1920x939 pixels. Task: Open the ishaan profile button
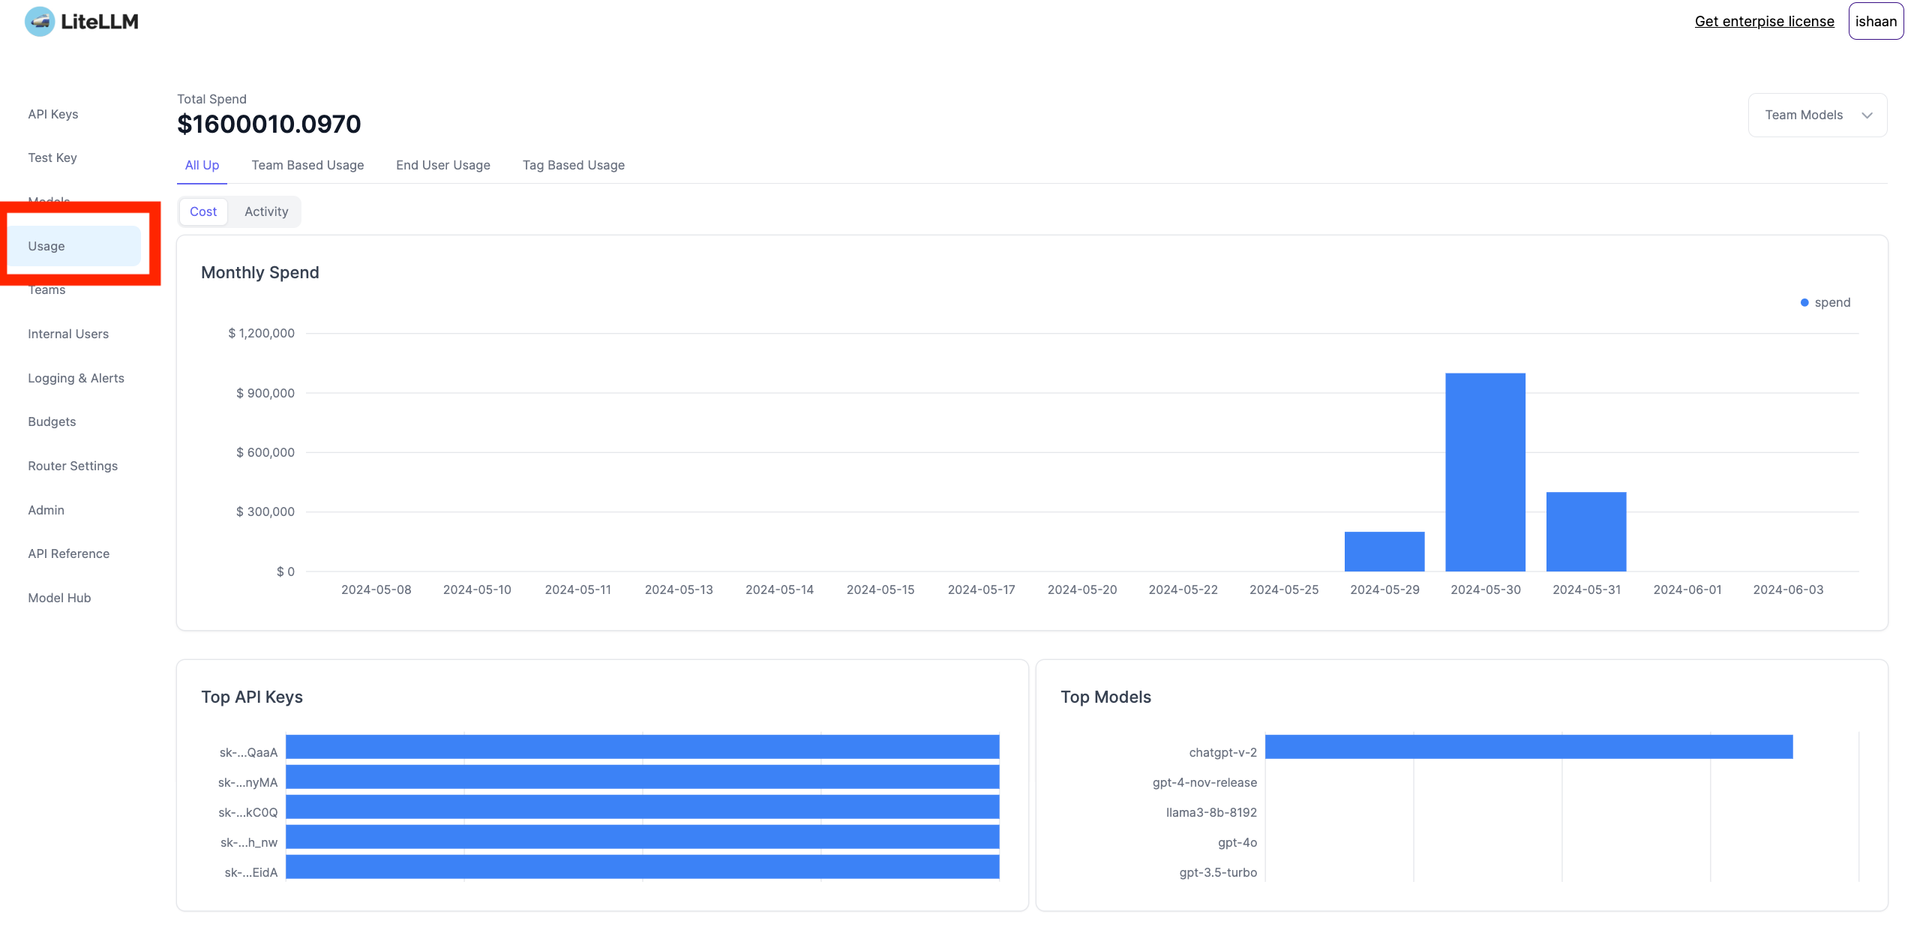1875,21
